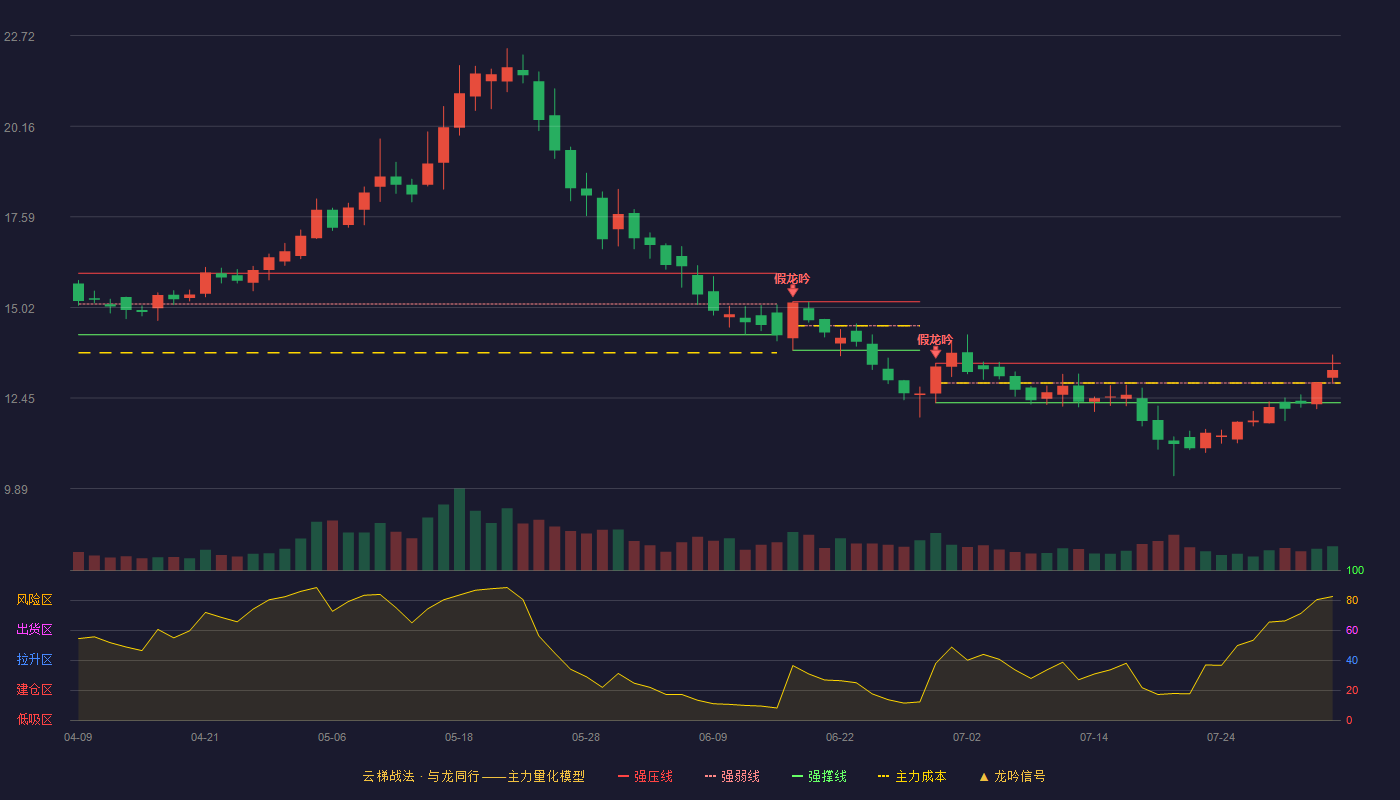Click the 07-24 date label

coord(1221,737)
